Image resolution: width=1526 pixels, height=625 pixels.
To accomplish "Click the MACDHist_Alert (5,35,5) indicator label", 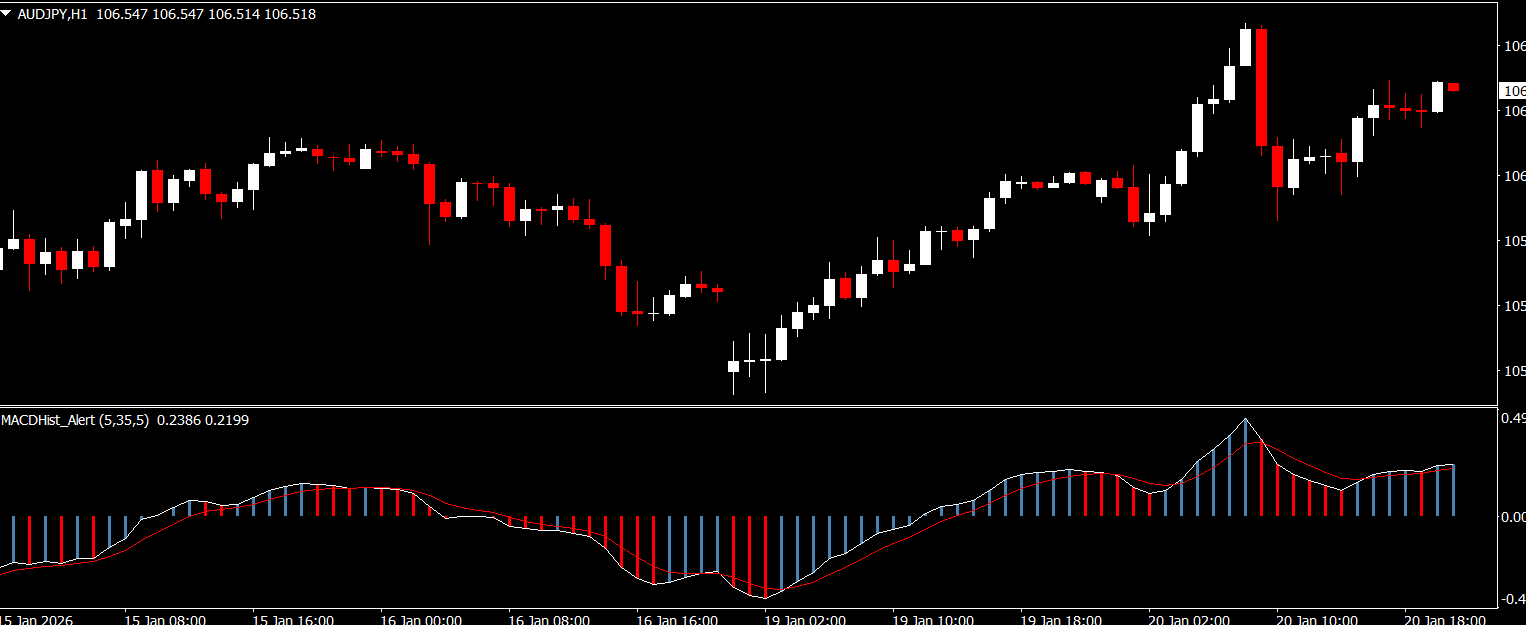I will click(75, 421).
